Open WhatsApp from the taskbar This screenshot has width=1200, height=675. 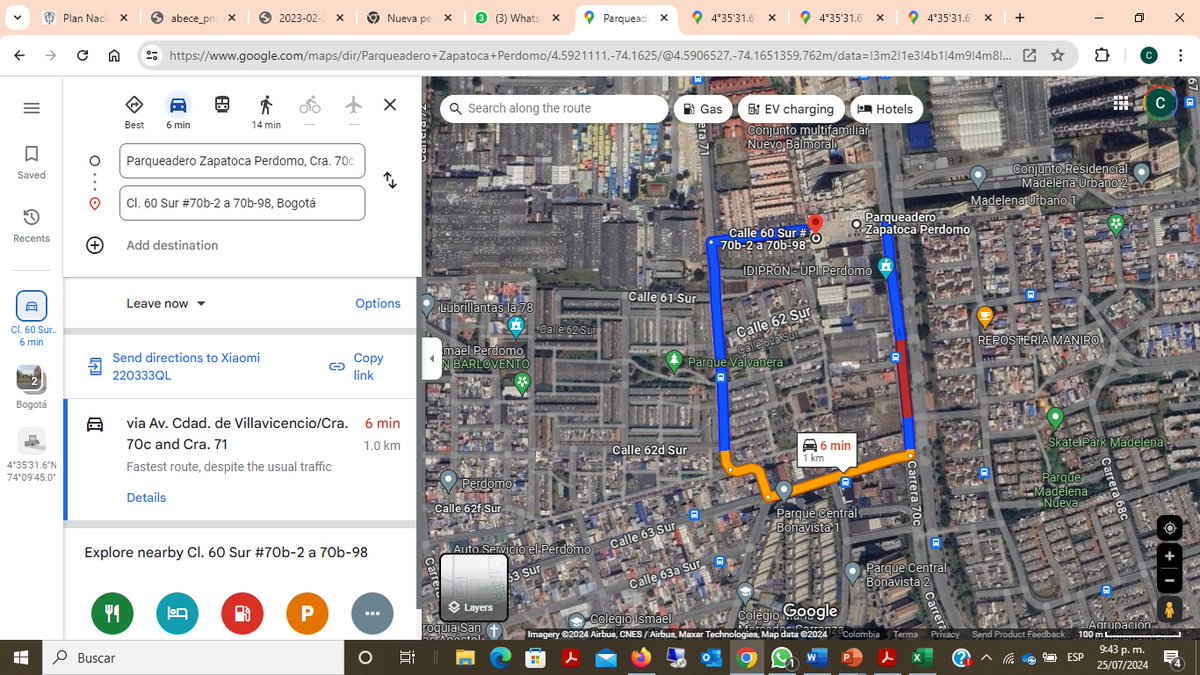[x=781, y=657]
